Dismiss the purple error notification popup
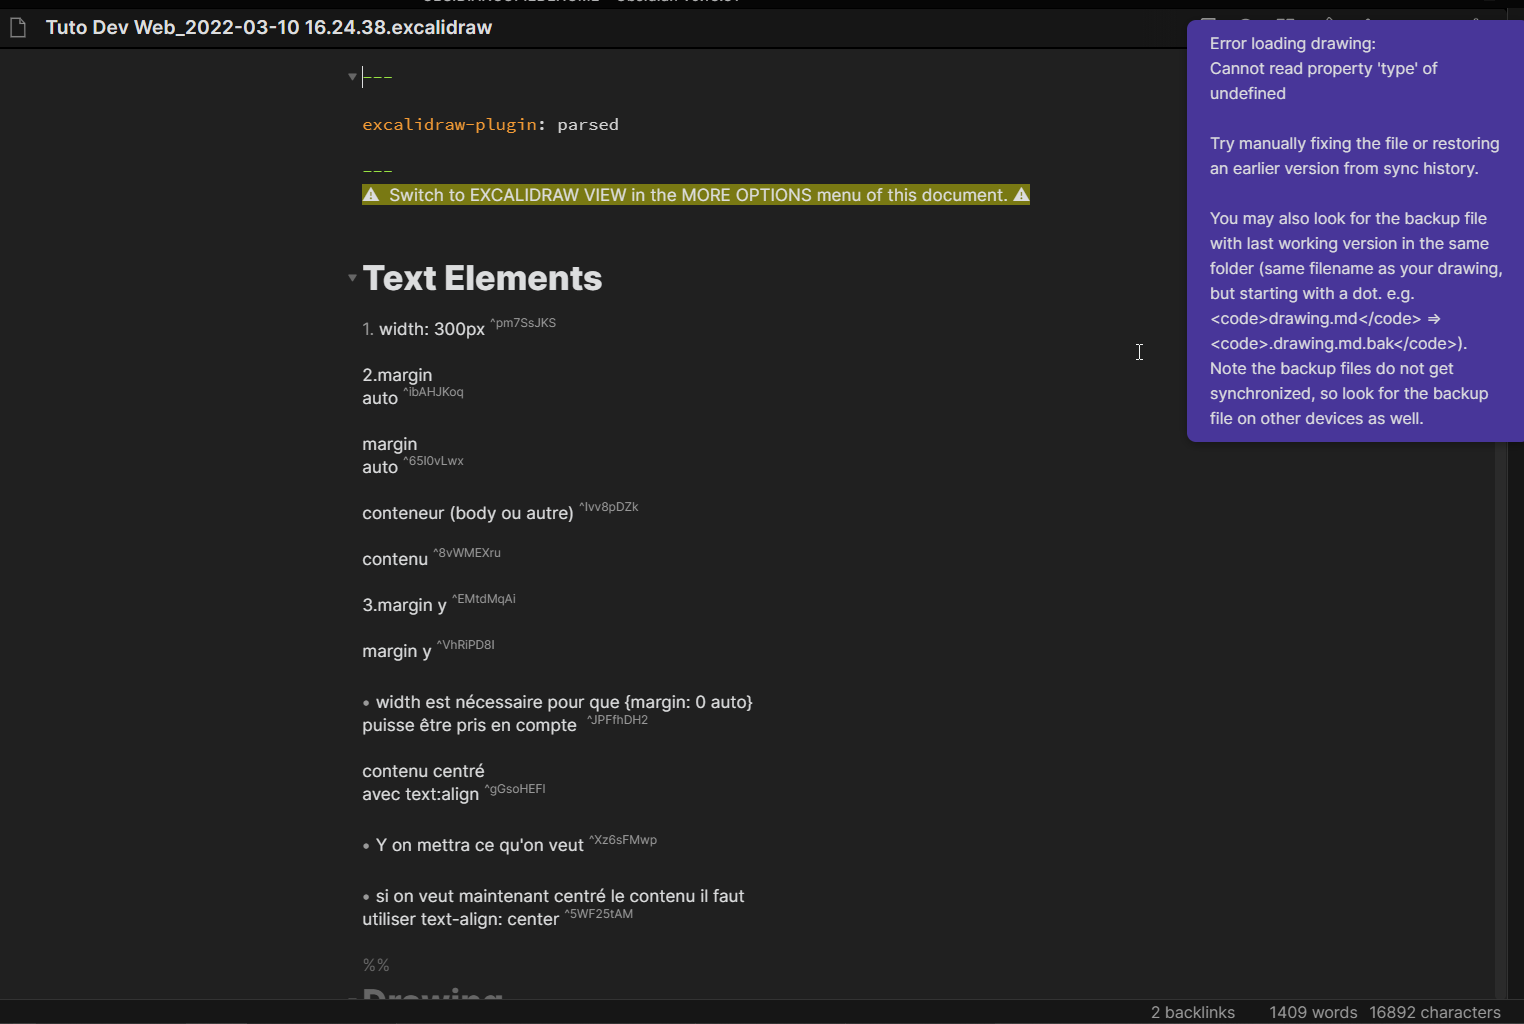Viewport: 1524px width, 1024px height. 1355,230
